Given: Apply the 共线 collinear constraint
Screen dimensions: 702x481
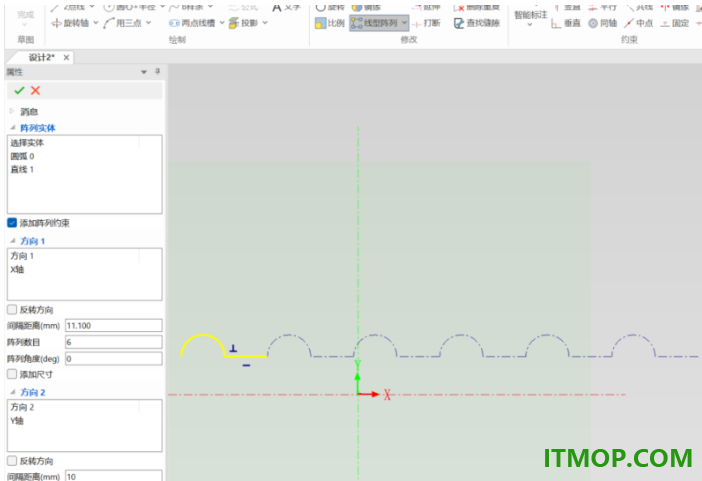Looking at the screenshot, I should point(638,7).
